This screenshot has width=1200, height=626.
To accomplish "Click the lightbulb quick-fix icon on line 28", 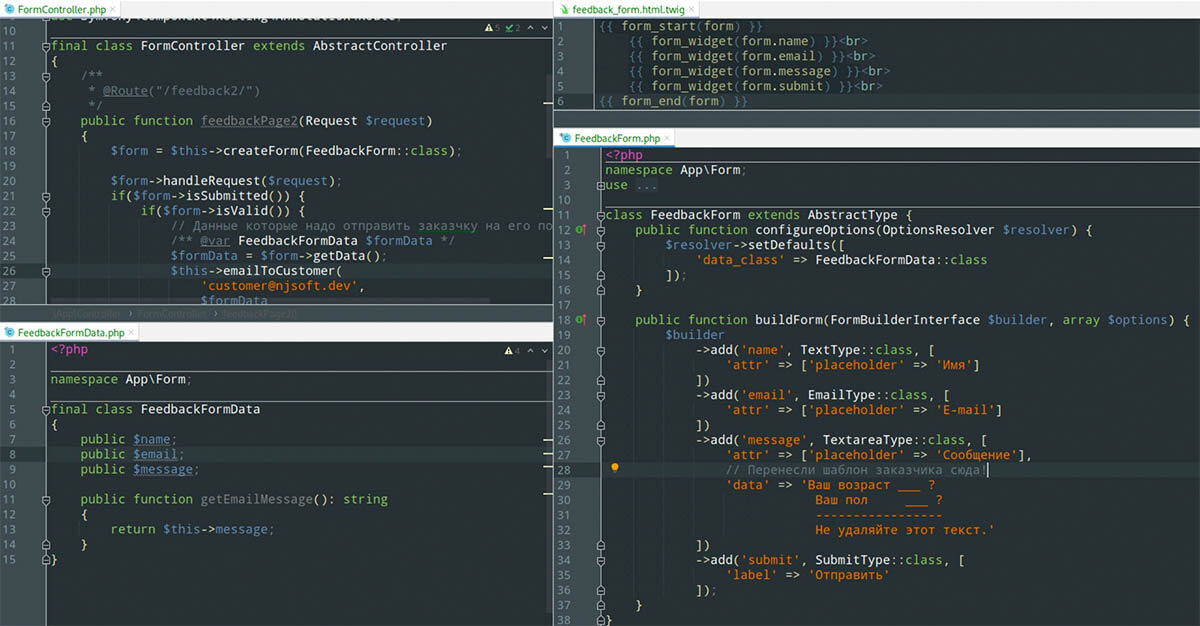I will point(615,467).
